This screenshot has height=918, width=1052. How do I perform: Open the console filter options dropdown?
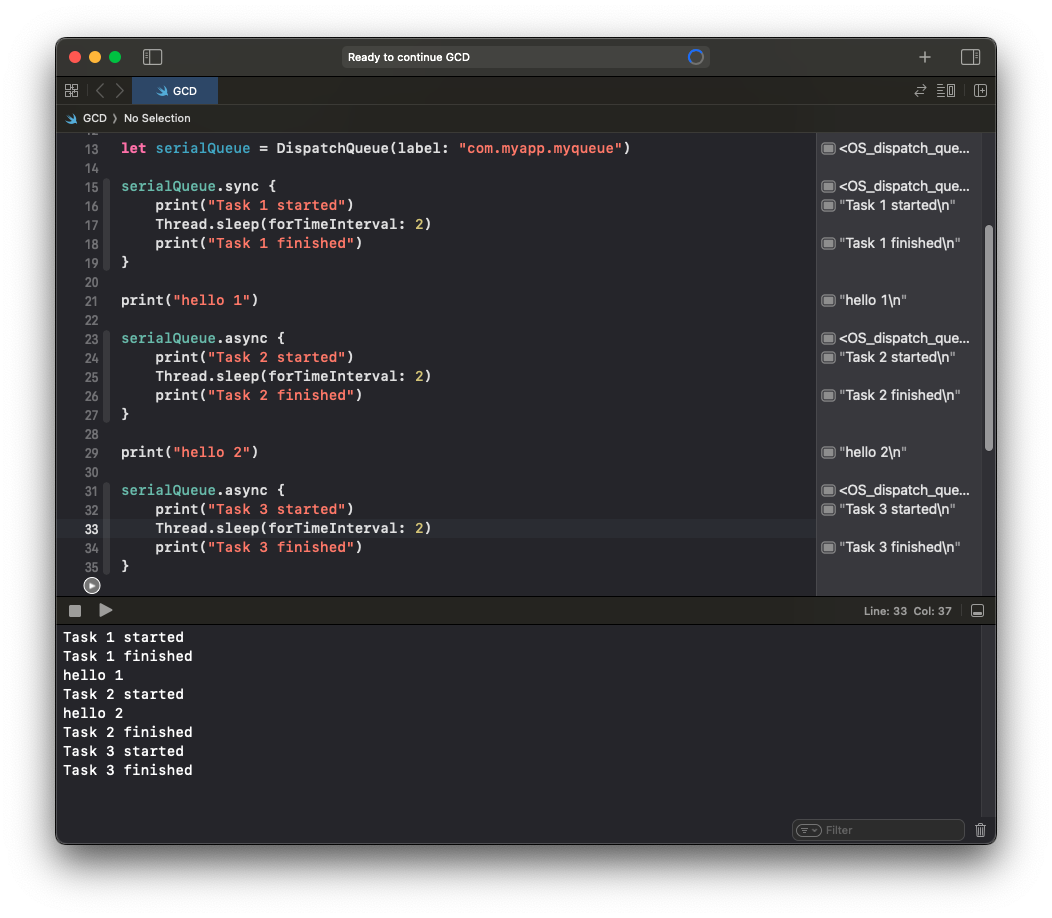(808, 830)
